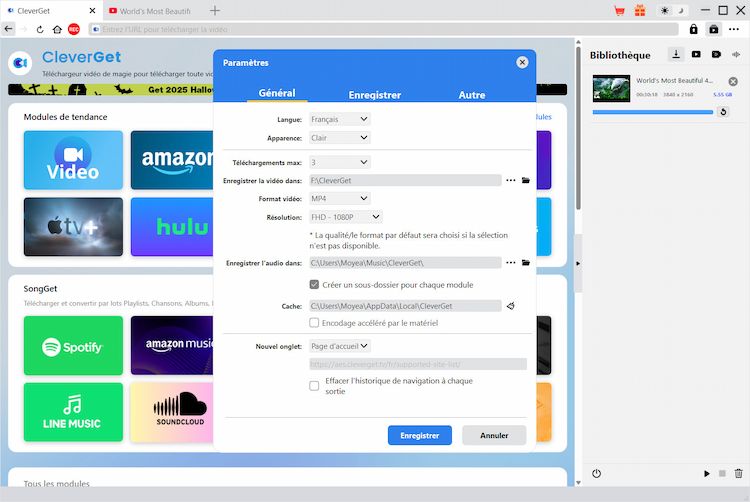750x502 pixels.
Task: Open the Autre settings tab
Action: point(472,95)
